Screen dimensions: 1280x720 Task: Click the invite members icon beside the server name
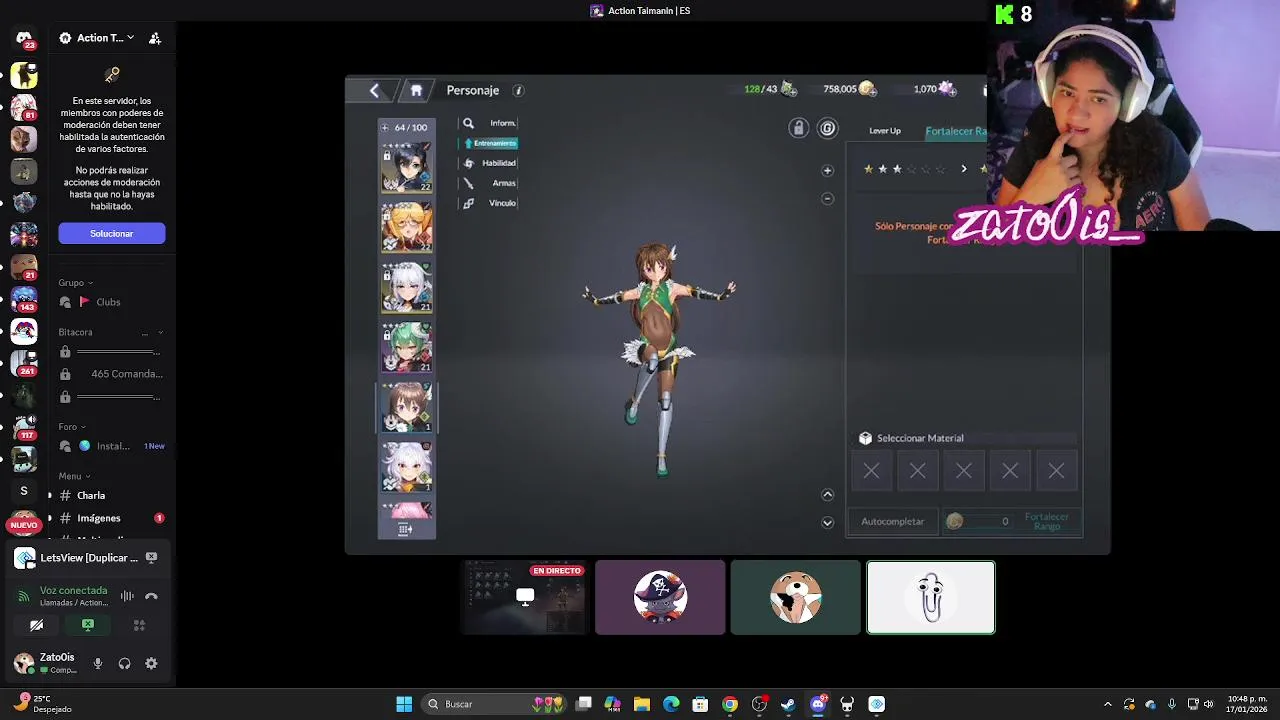click(155, 38)
